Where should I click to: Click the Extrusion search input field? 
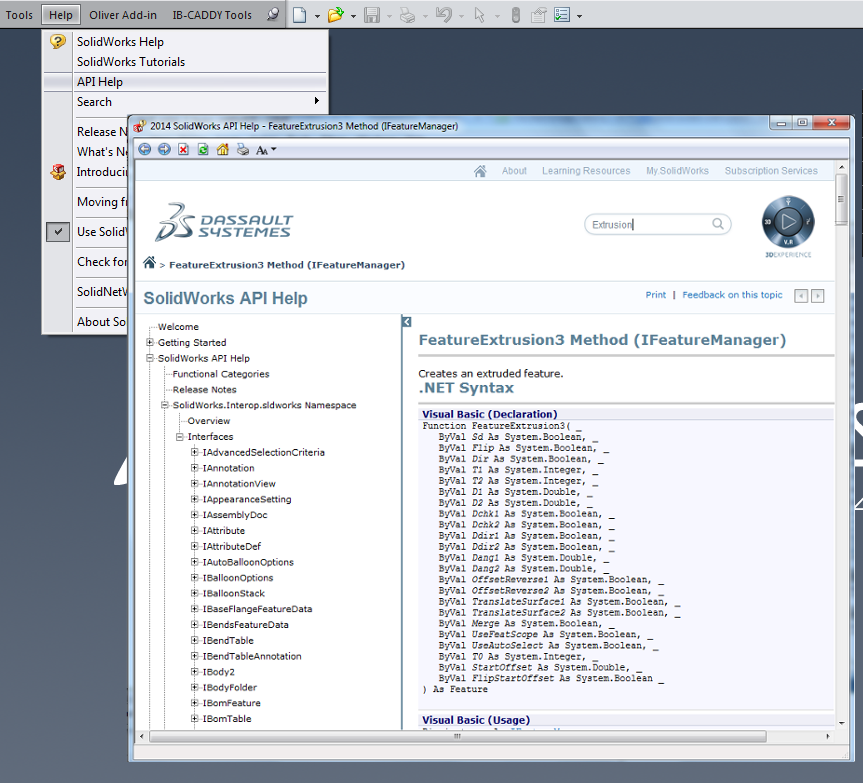click(x=648, y=224)
